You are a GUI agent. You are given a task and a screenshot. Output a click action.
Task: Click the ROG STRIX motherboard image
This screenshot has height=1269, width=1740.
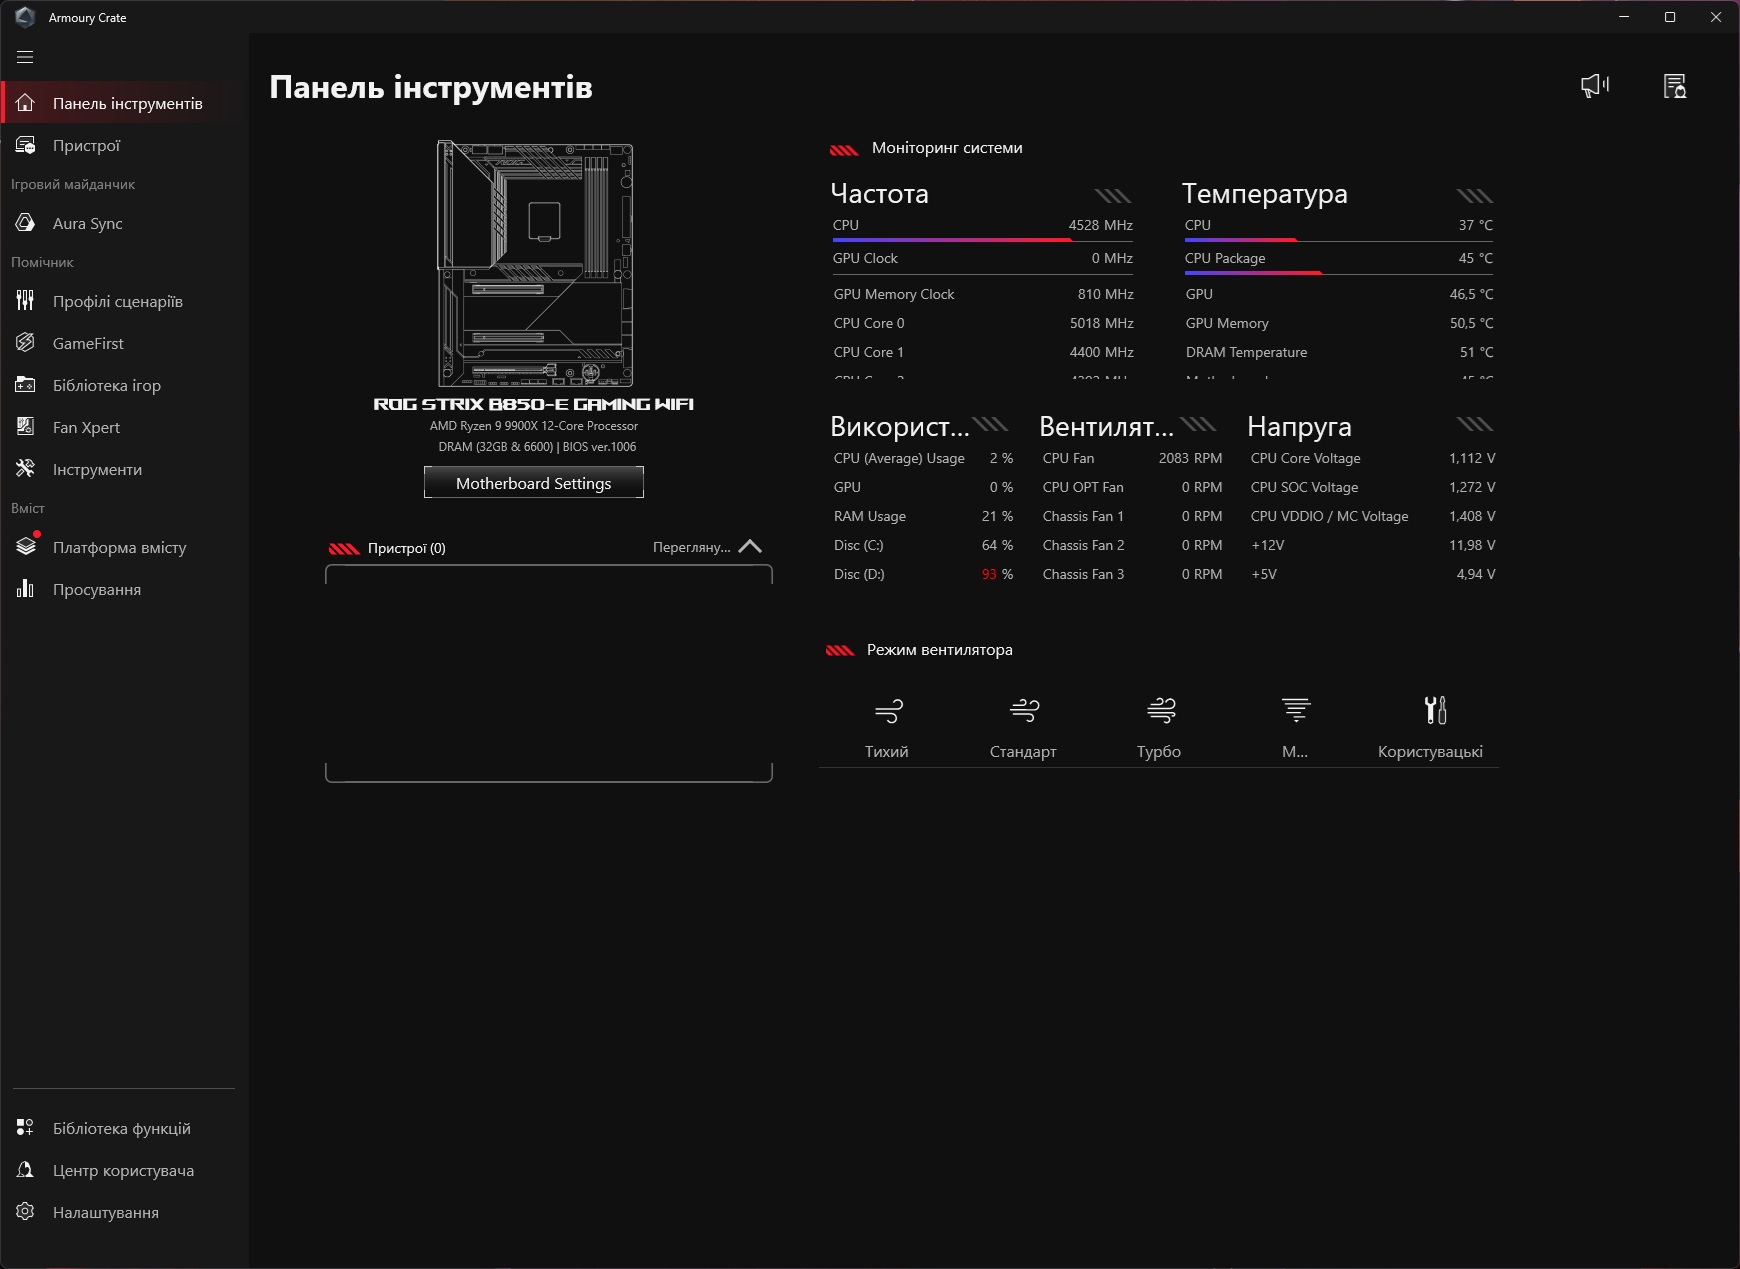(535, 263)
